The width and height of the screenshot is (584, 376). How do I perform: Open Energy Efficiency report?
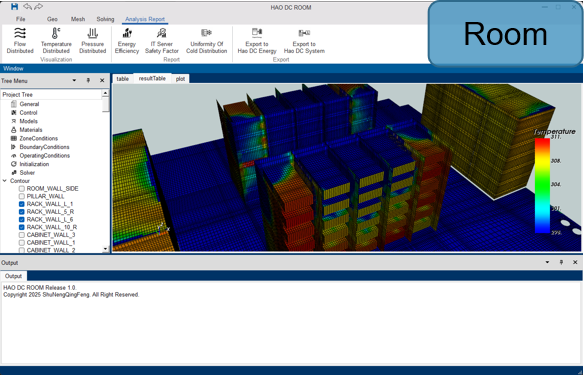pyautogui.click(x=127, y=40)
